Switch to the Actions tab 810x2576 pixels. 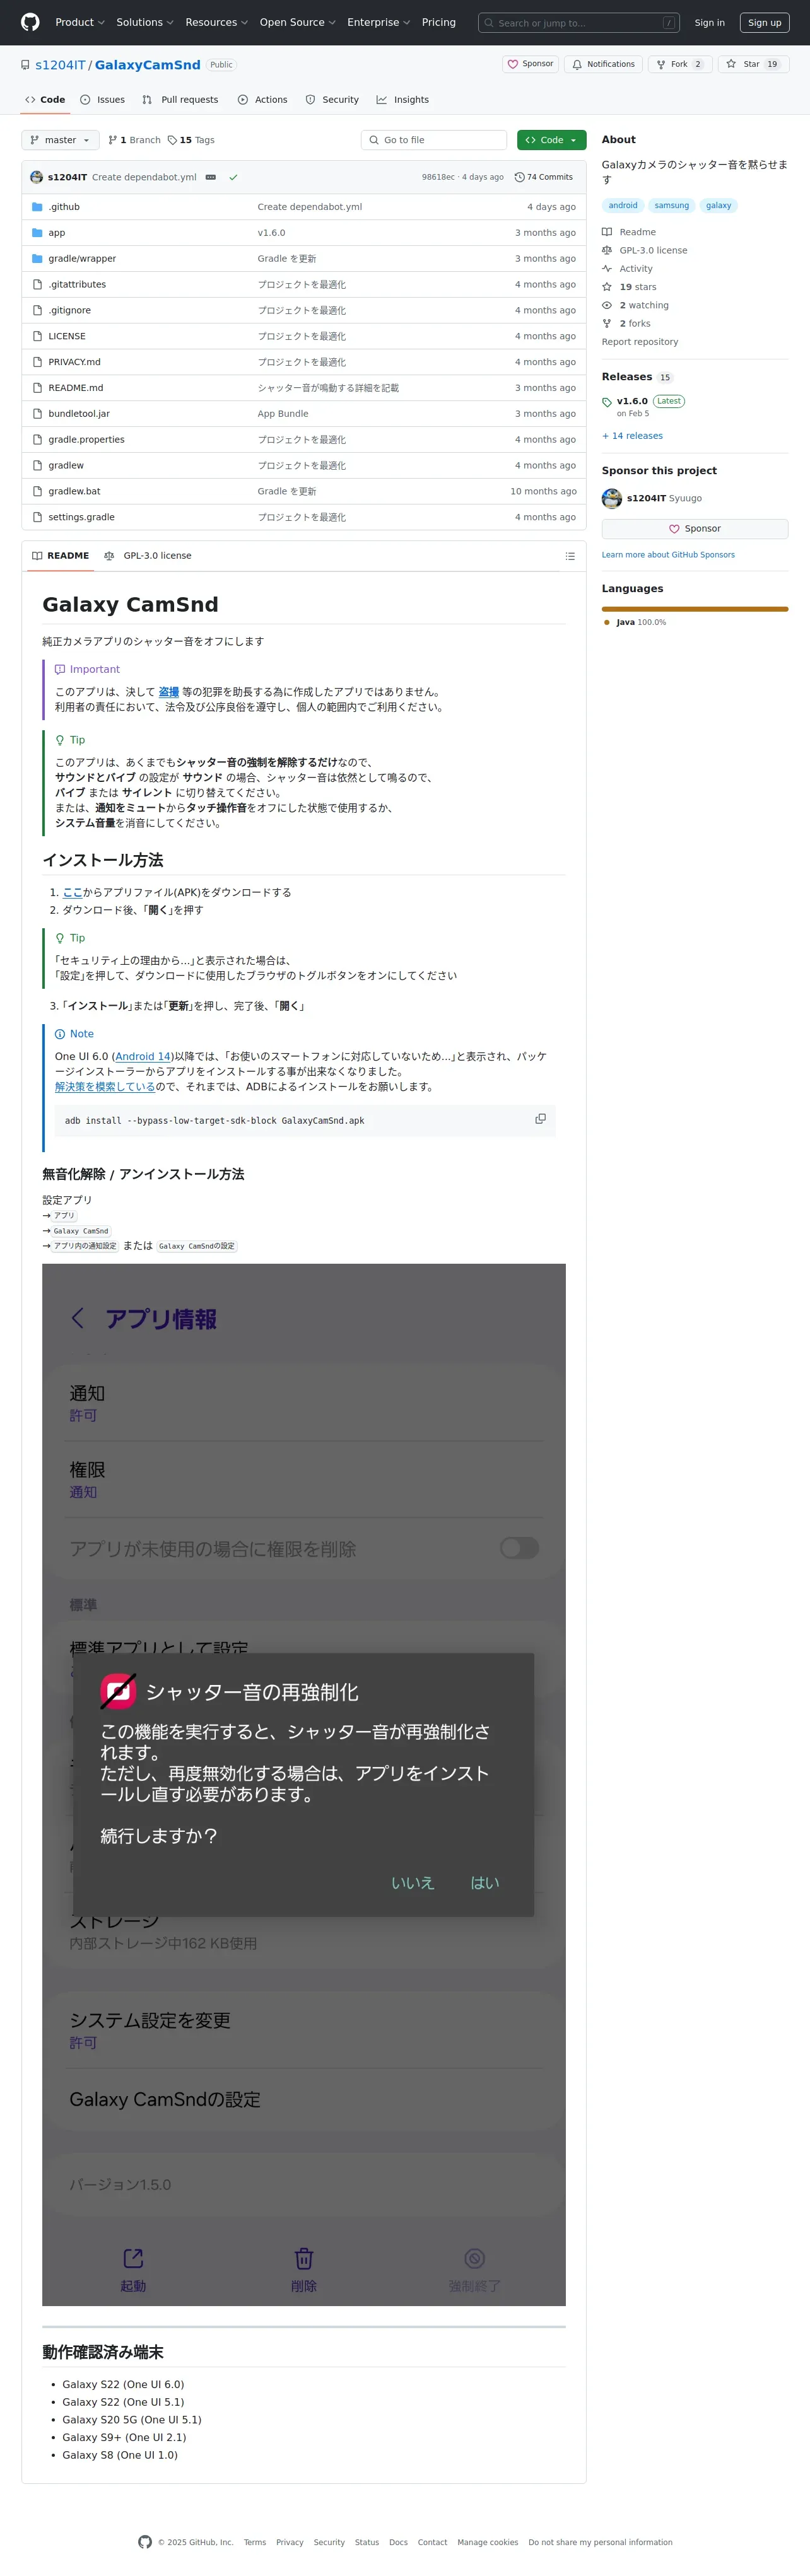262,100
